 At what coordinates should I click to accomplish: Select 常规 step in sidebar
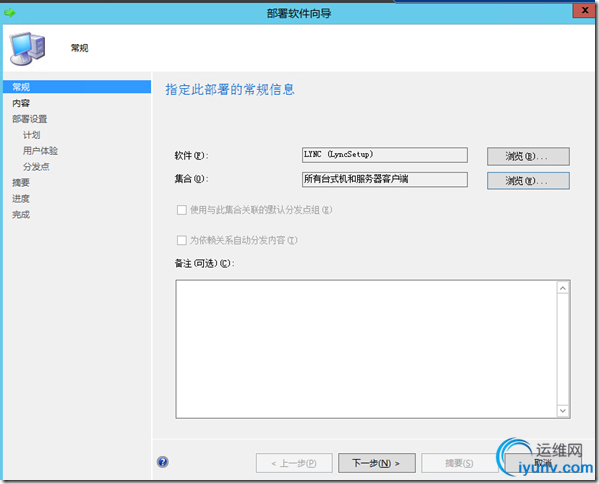pyautogui.click(x=77, y=87)
